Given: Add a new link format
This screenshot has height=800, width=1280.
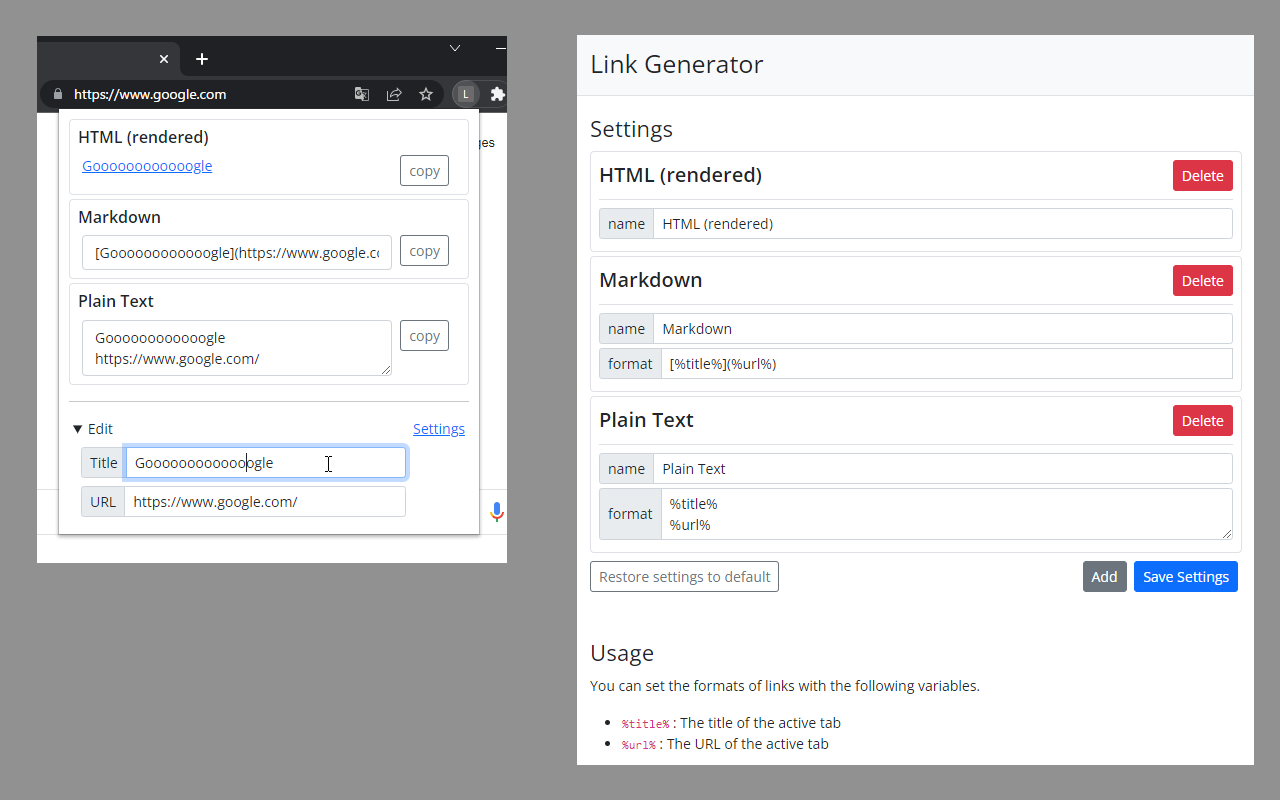Looking at the screenshot, I should coord(1104,576).
